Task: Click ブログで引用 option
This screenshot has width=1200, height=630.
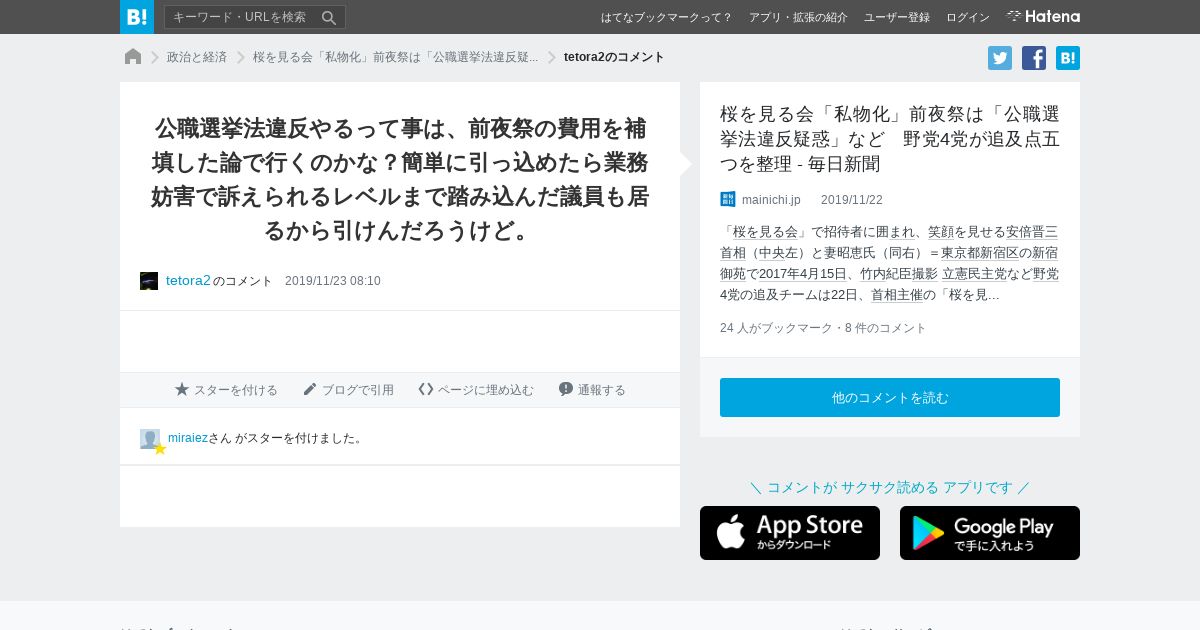Action: pyautogui.click(x=348, y=390)
